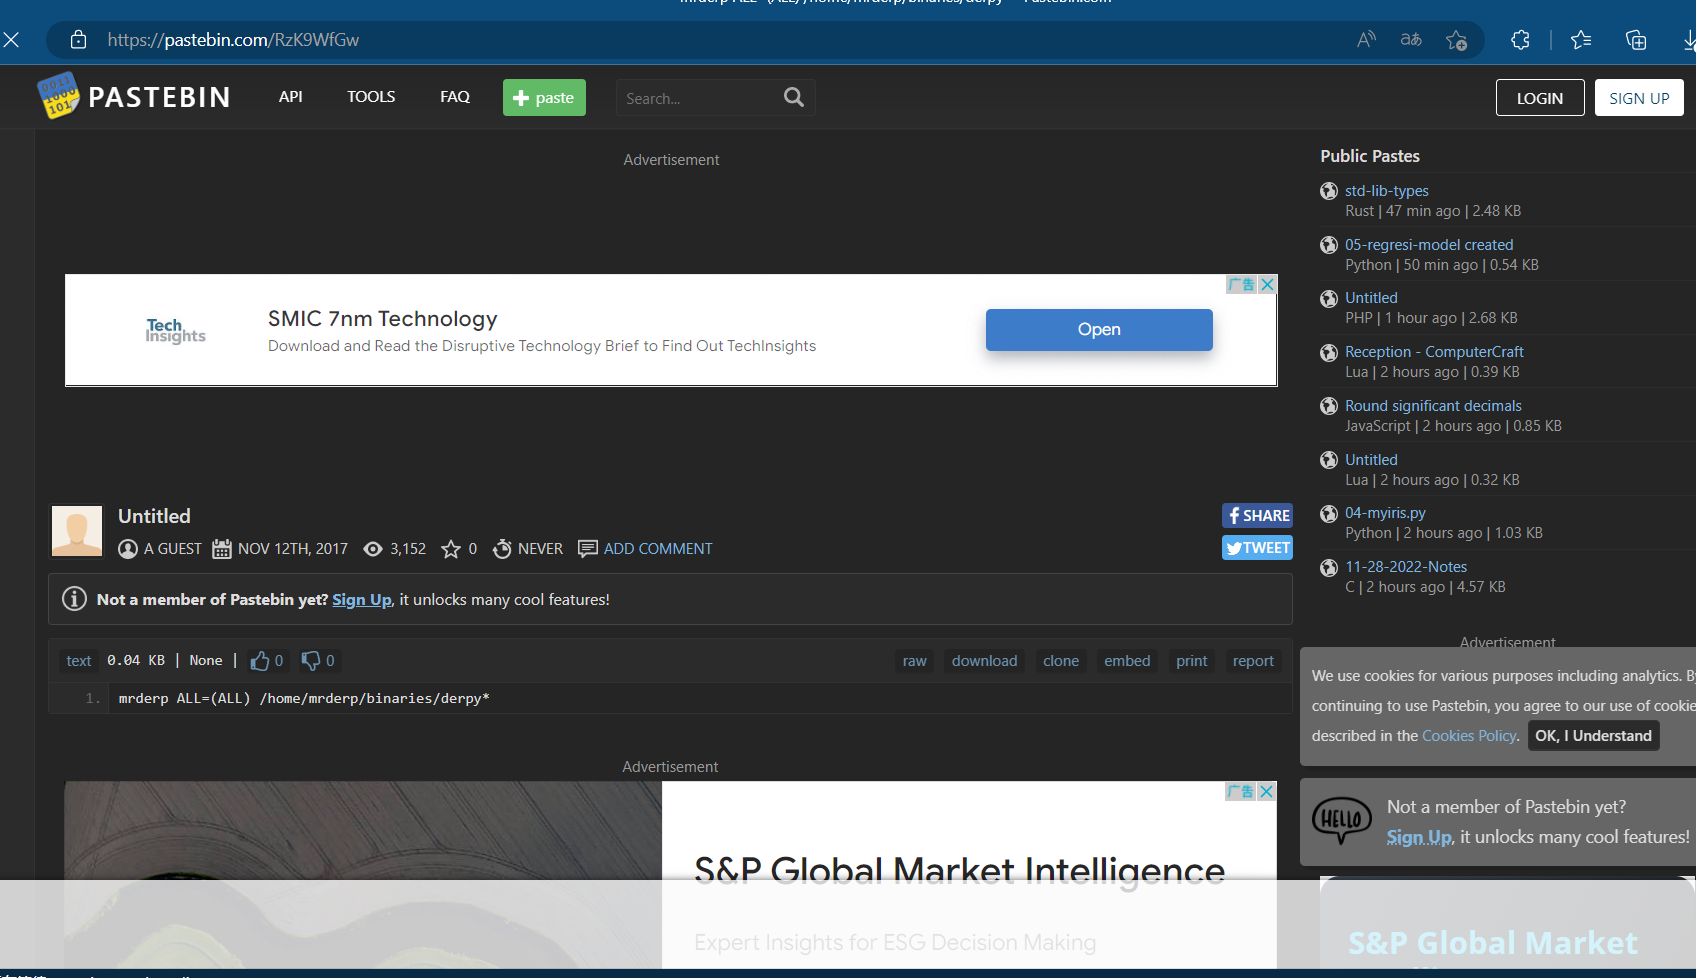Click the text syntax label link
Image resolution: width=1696 pixels, height=978 pixels.
(x=79, y=661)
